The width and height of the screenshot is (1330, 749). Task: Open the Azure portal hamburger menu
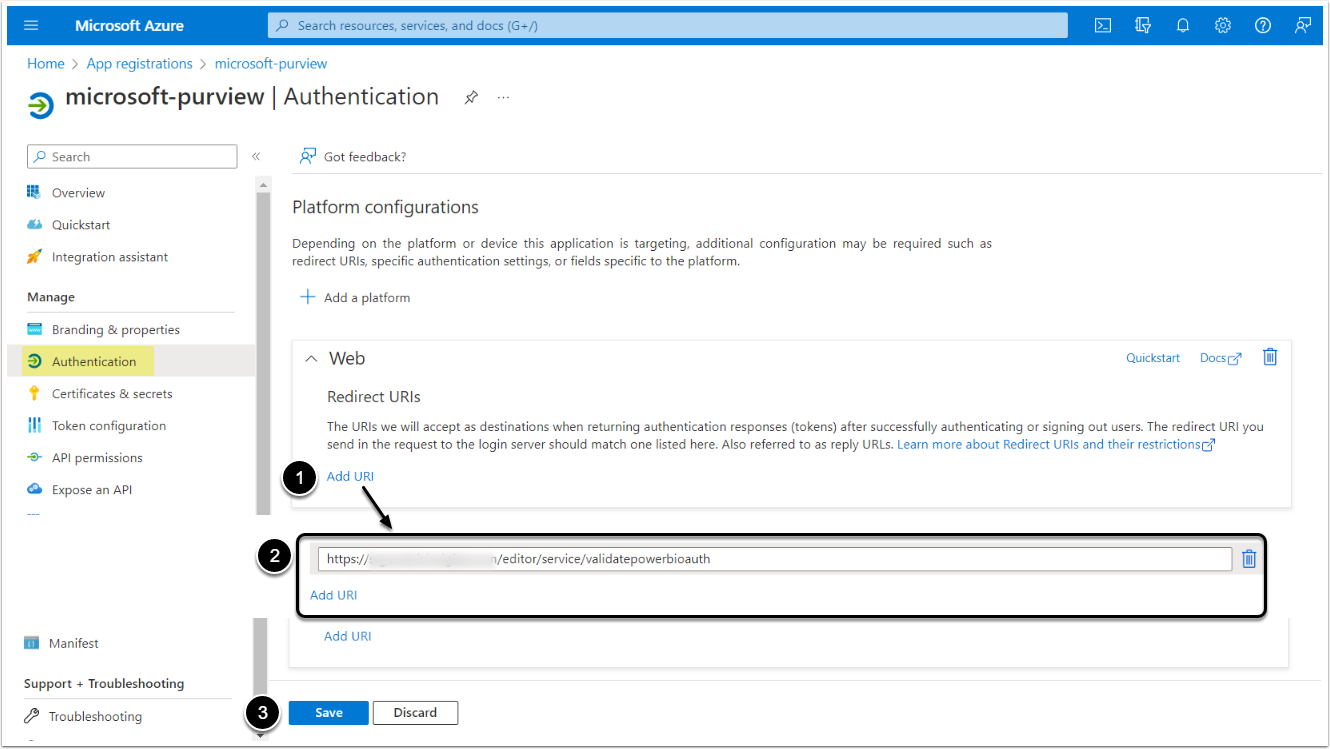pyautogui.click(x=32, y=26)
